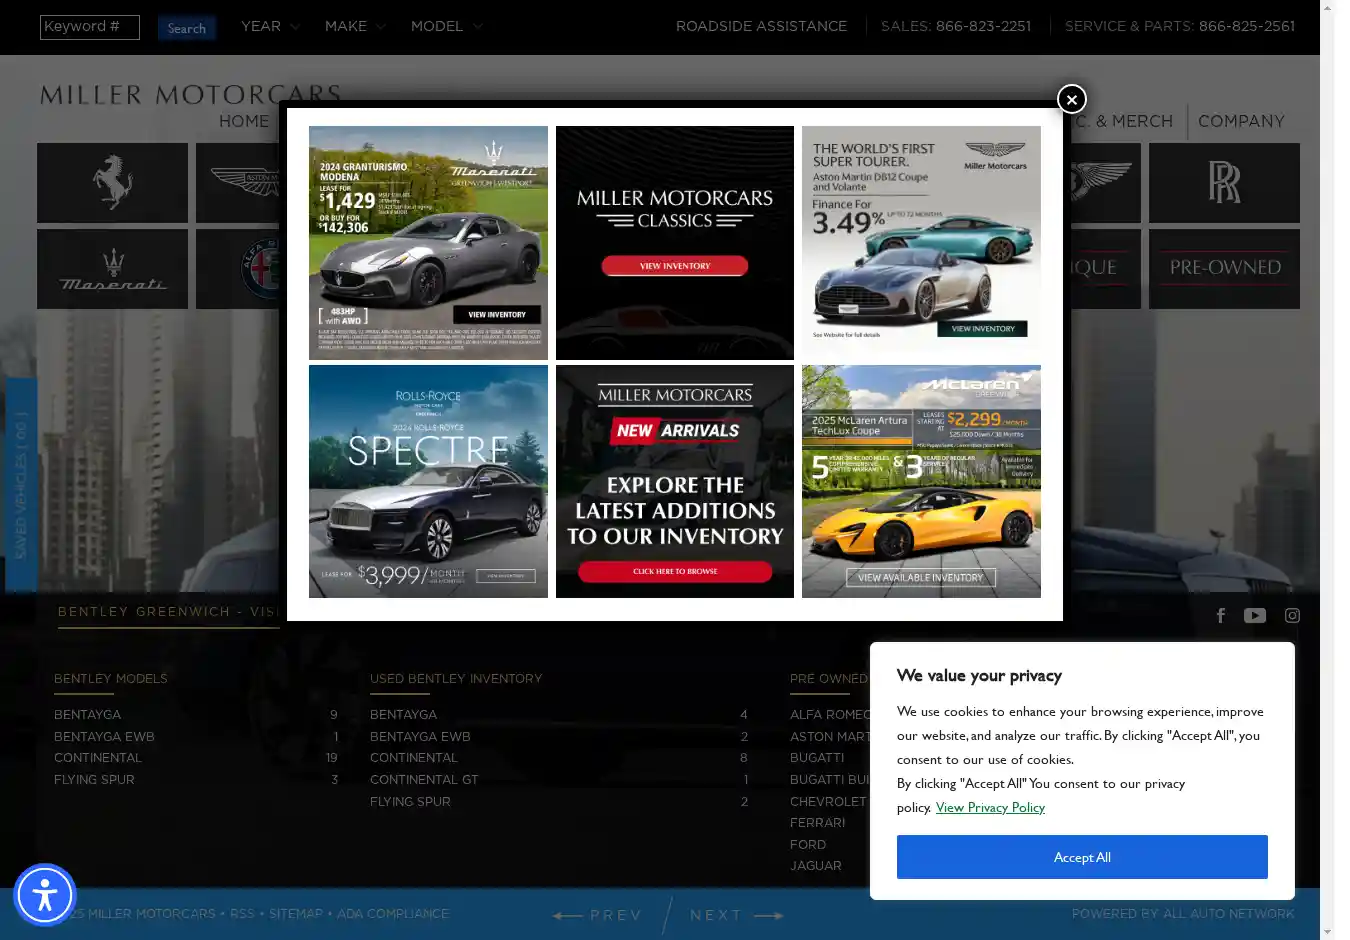
Task: Click the Search button beside keyword field
Action: [186, 28]
